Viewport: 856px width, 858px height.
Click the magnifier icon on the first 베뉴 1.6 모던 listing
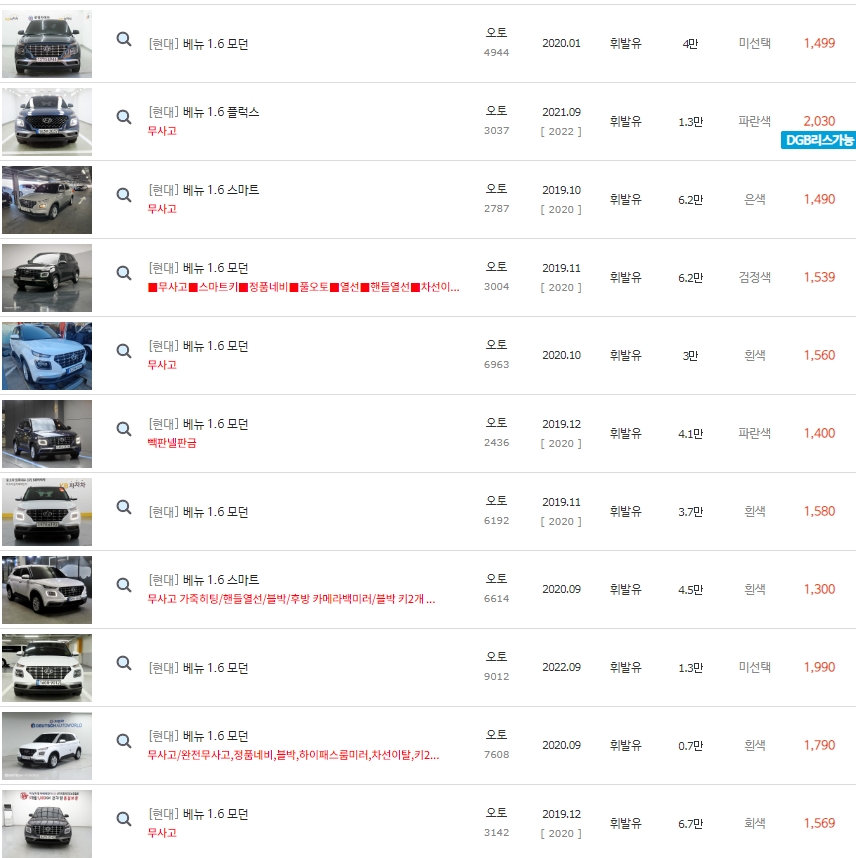point(123,41)
